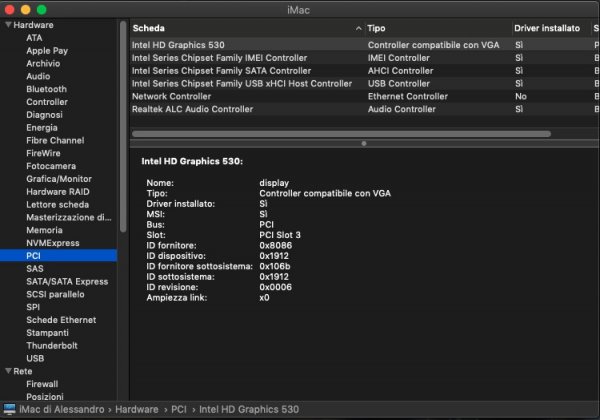Image resolution: width=600 pixels, height=420 pixels.
Task: Sort by Driver installato column header
Action: click(547, 28)
